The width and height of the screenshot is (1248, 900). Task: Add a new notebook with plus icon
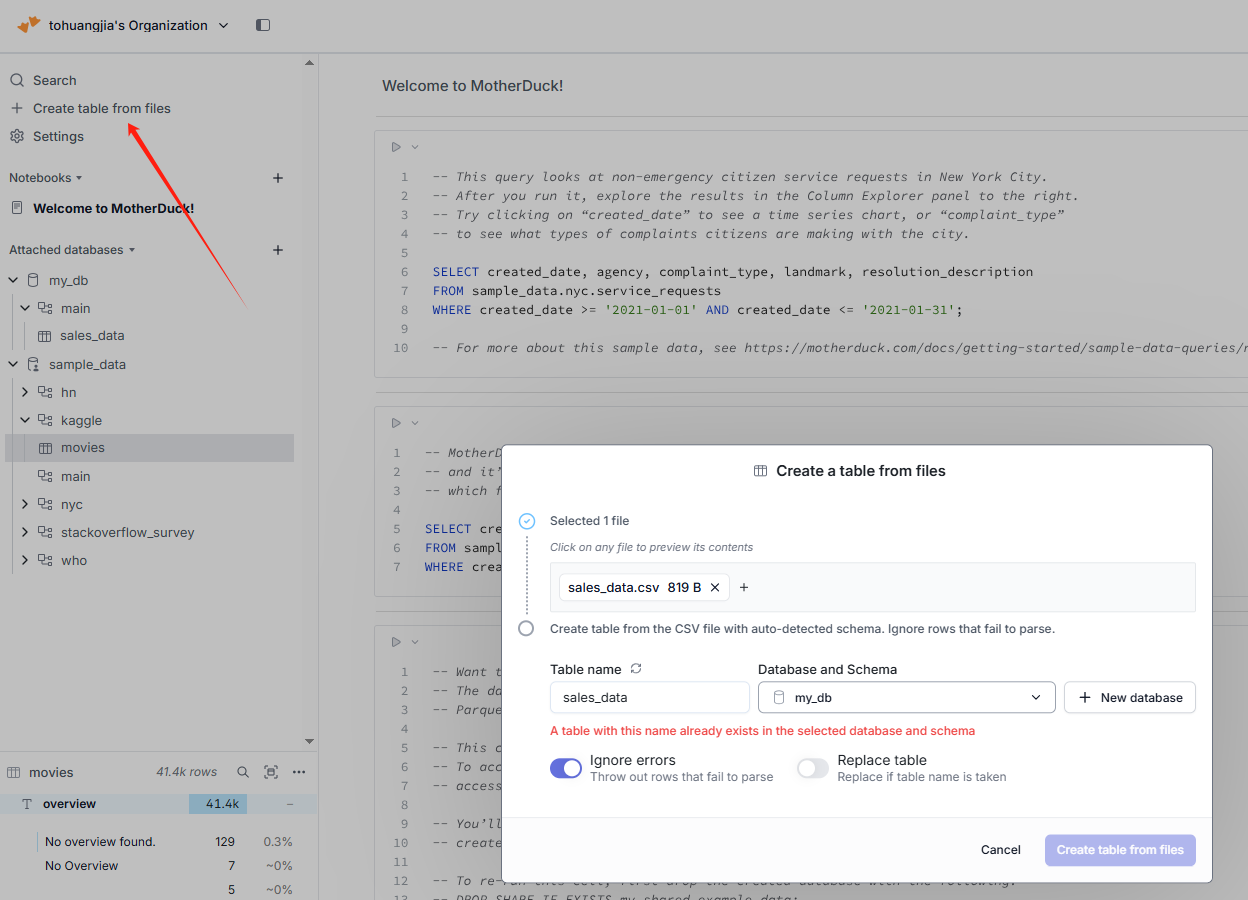[278, 178]
